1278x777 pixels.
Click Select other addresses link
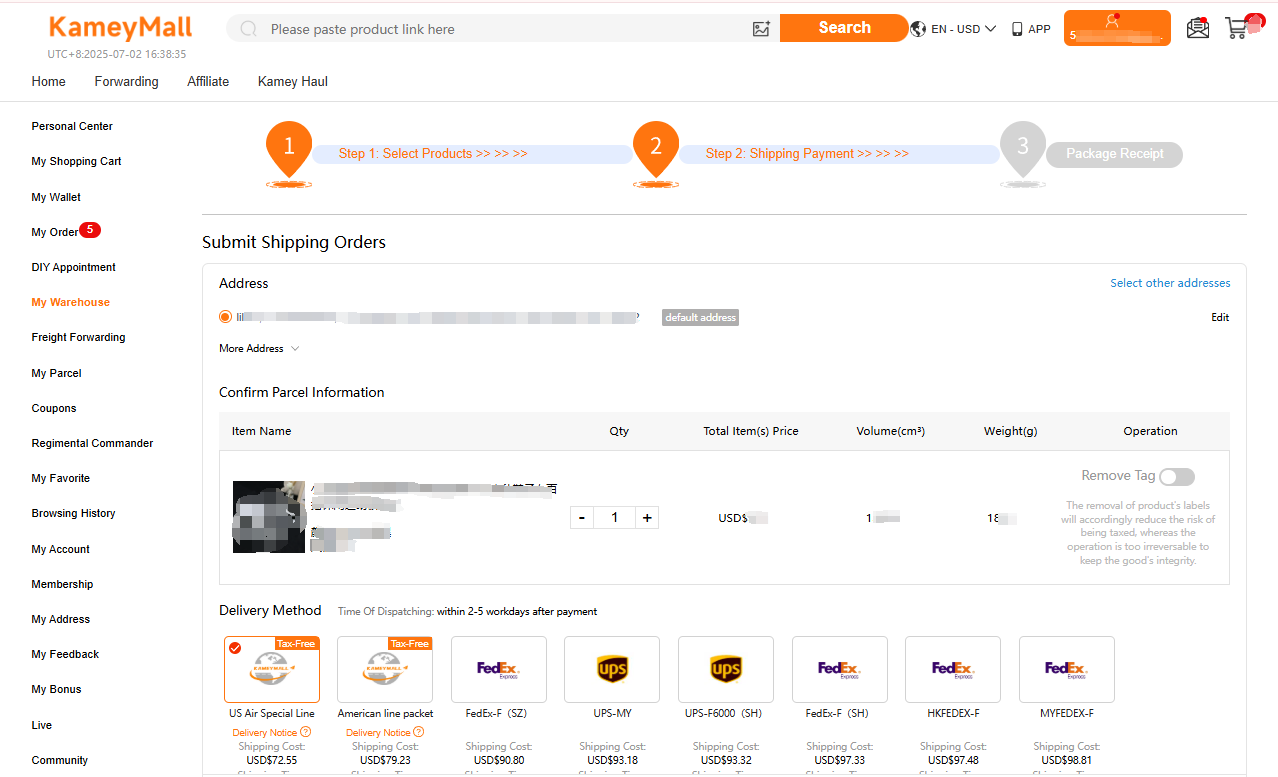point(1170,283)
